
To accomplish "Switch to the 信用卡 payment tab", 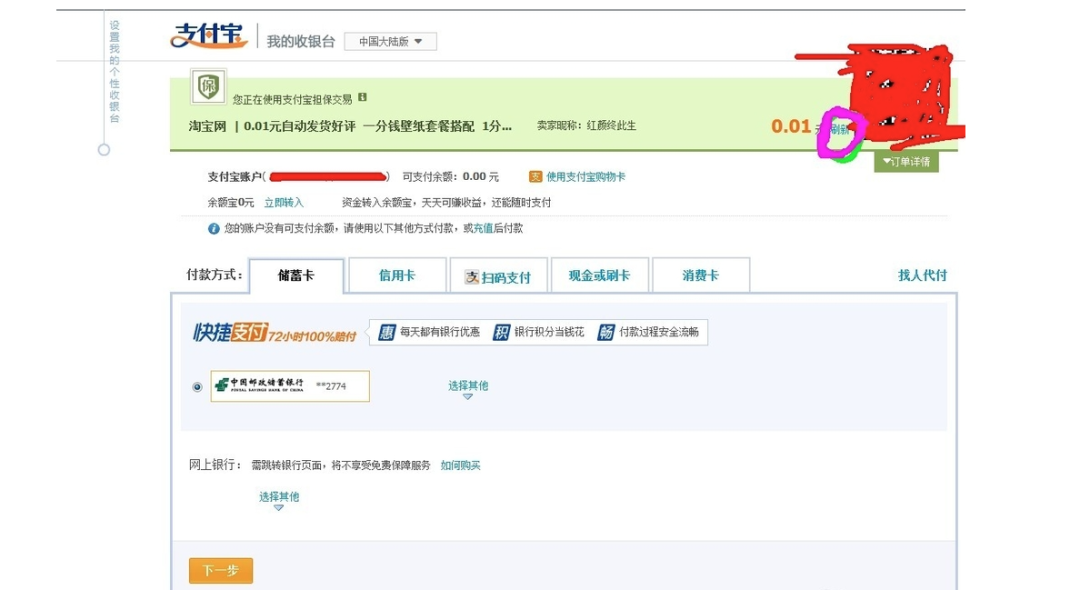I will click(x=397, y=274).
